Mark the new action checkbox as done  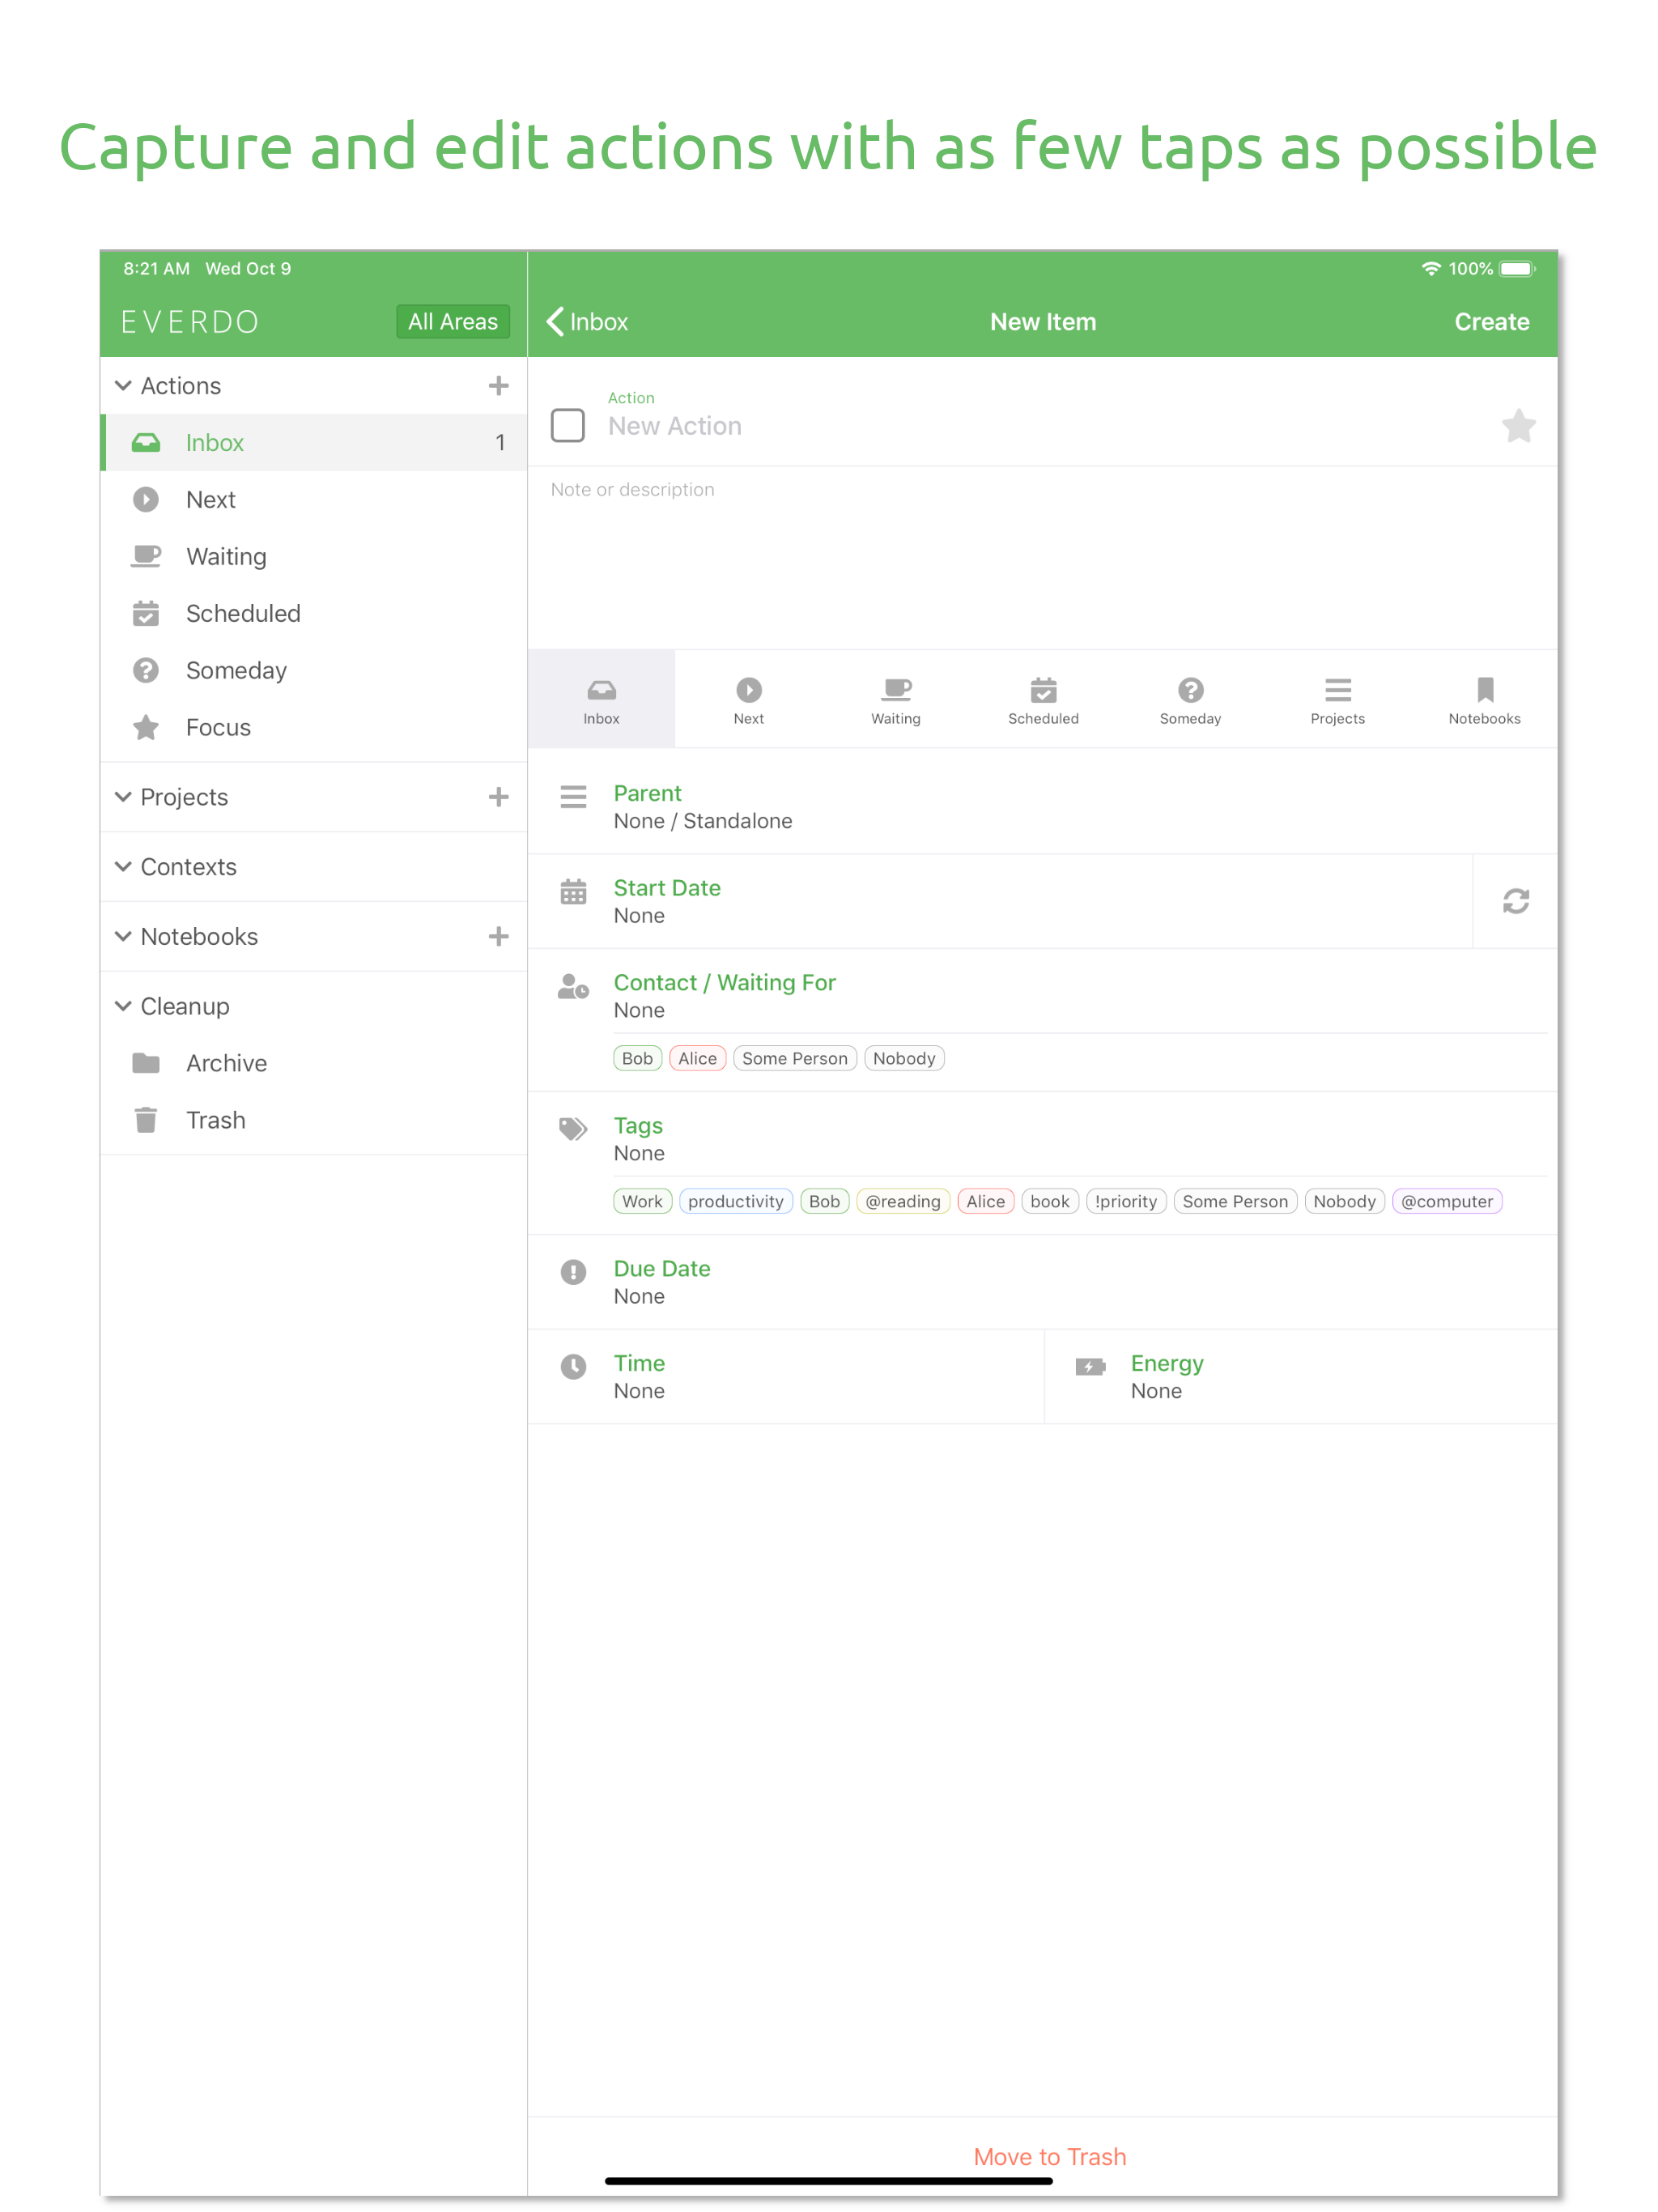(x=568, y=426)
